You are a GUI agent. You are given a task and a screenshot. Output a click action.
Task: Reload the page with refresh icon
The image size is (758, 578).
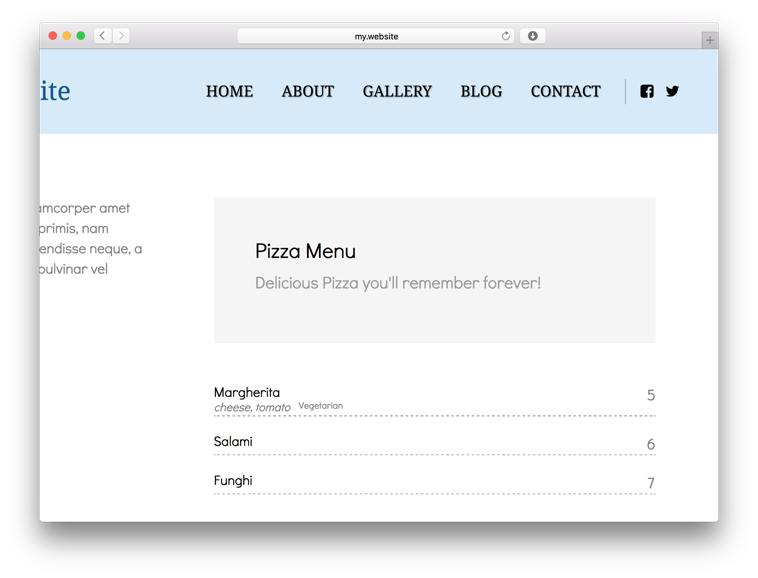[506, 36]
